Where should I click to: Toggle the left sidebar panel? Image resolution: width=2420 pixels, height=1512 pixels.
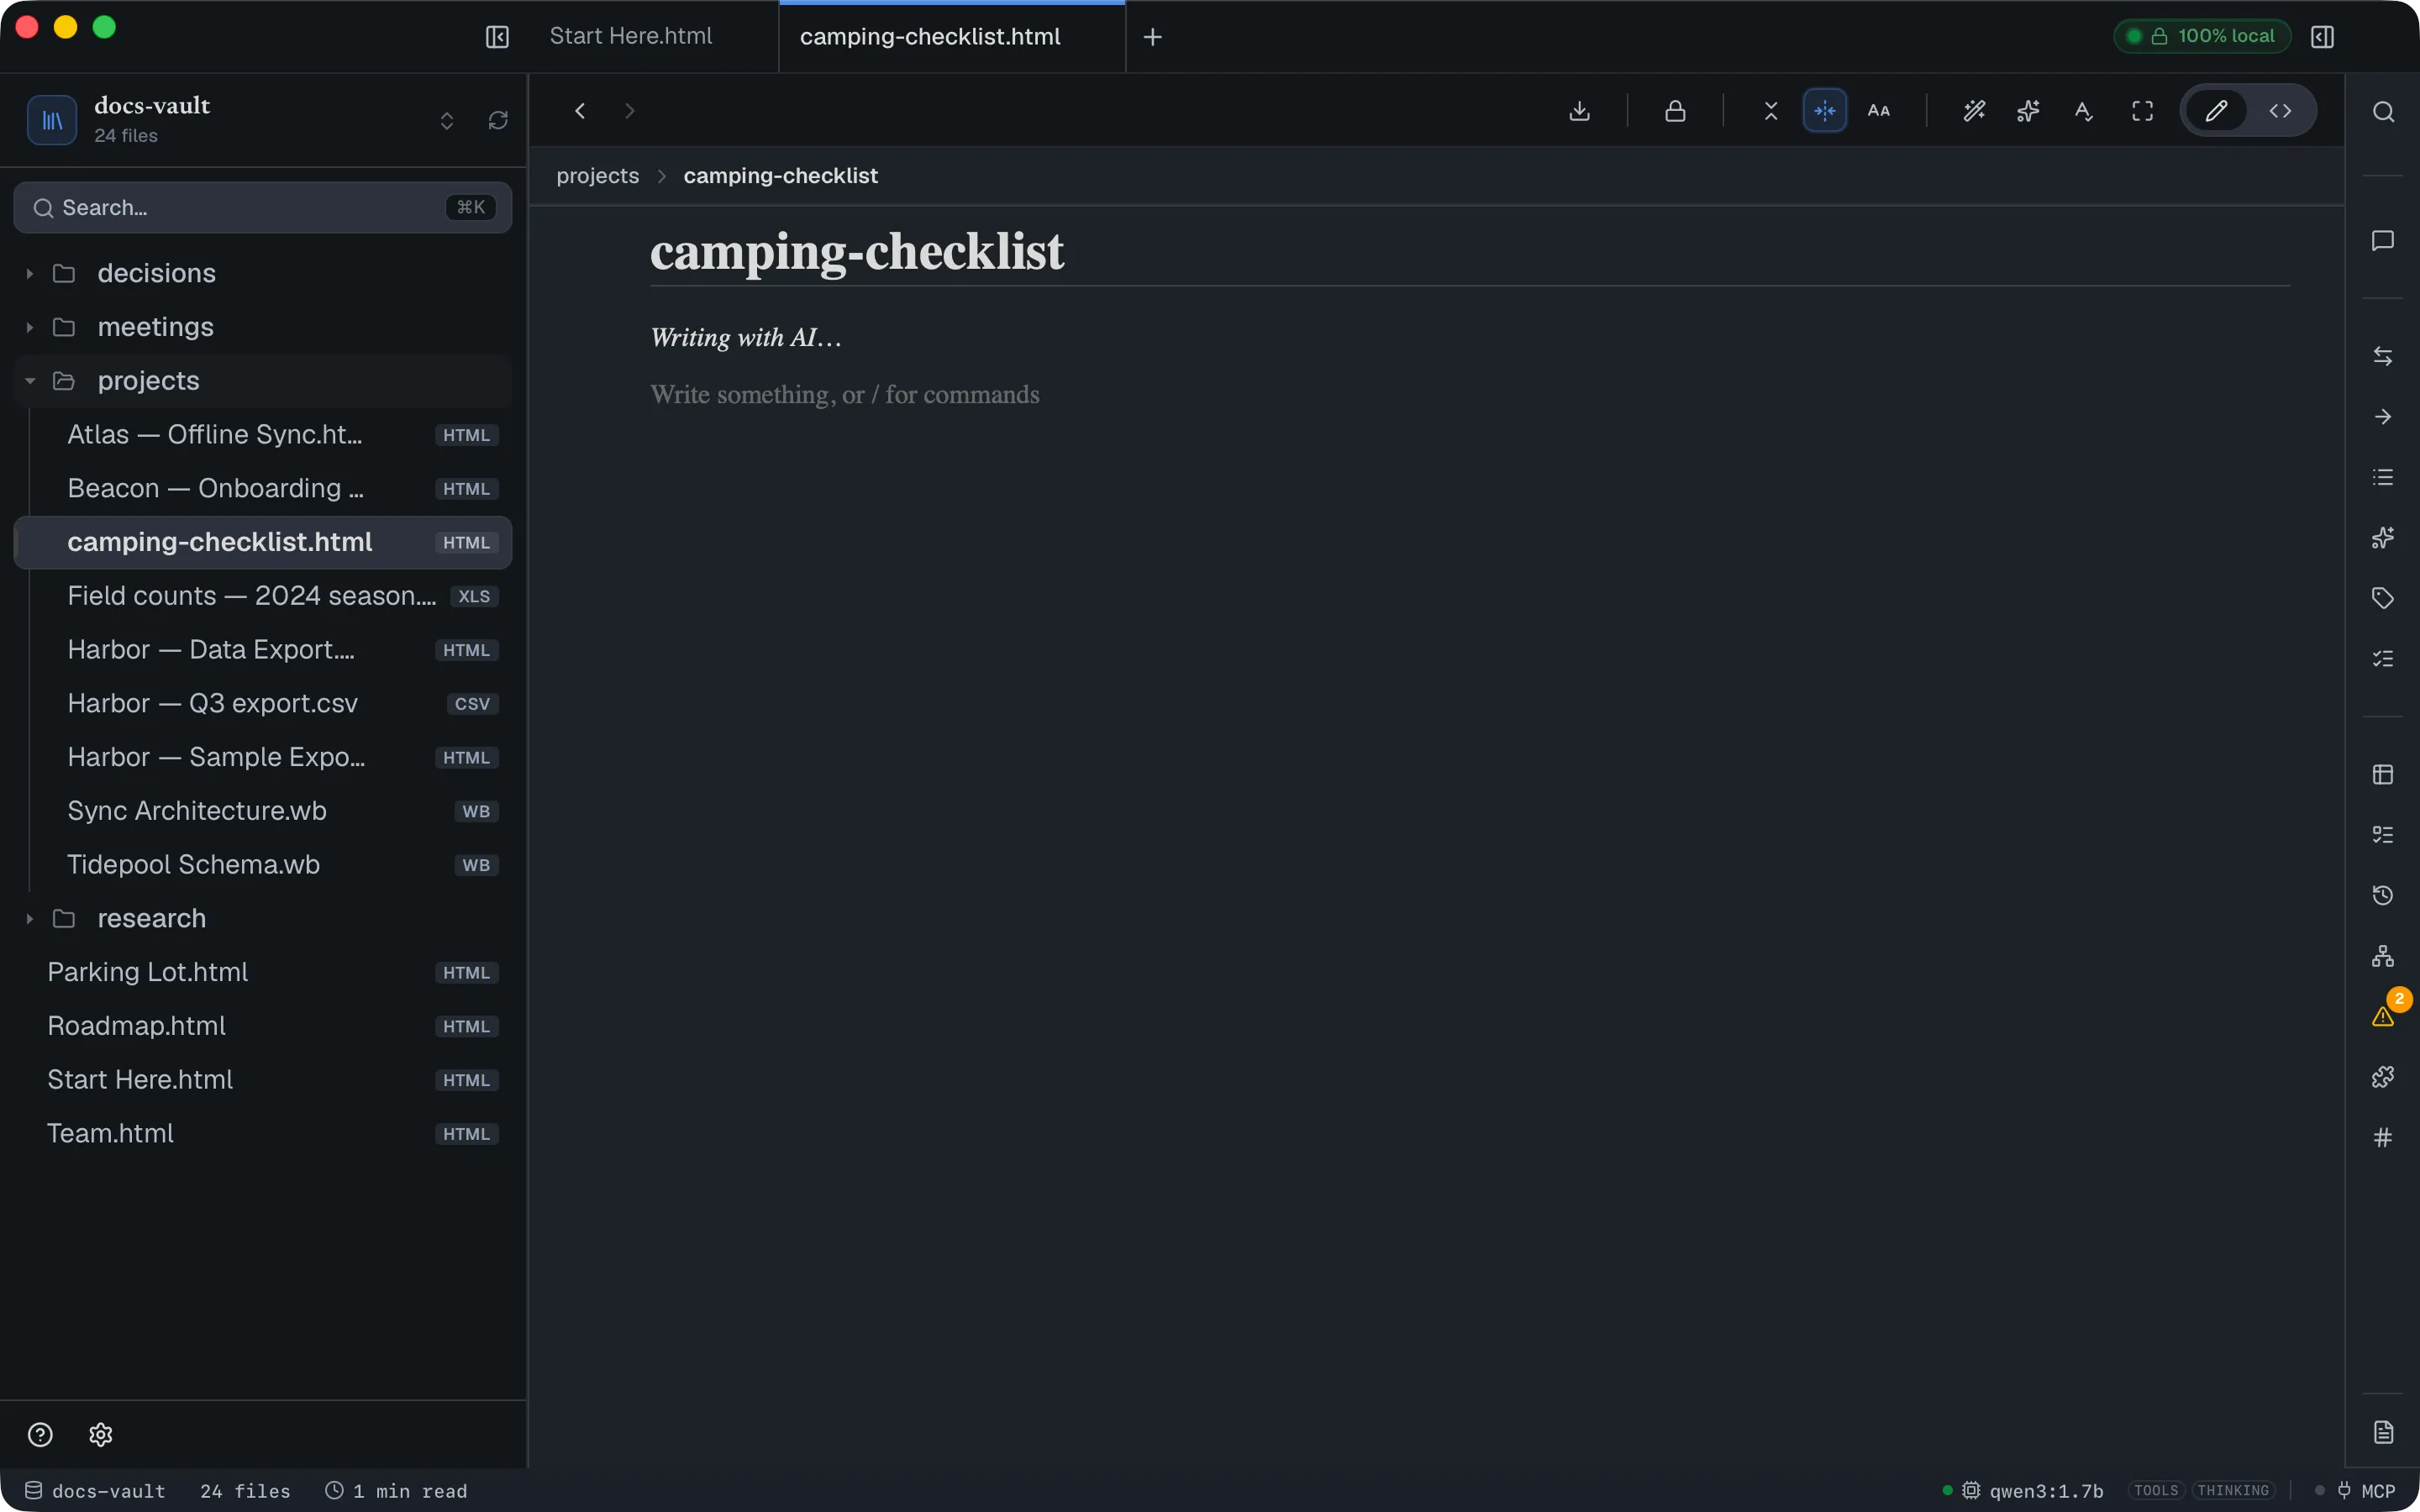497,37
